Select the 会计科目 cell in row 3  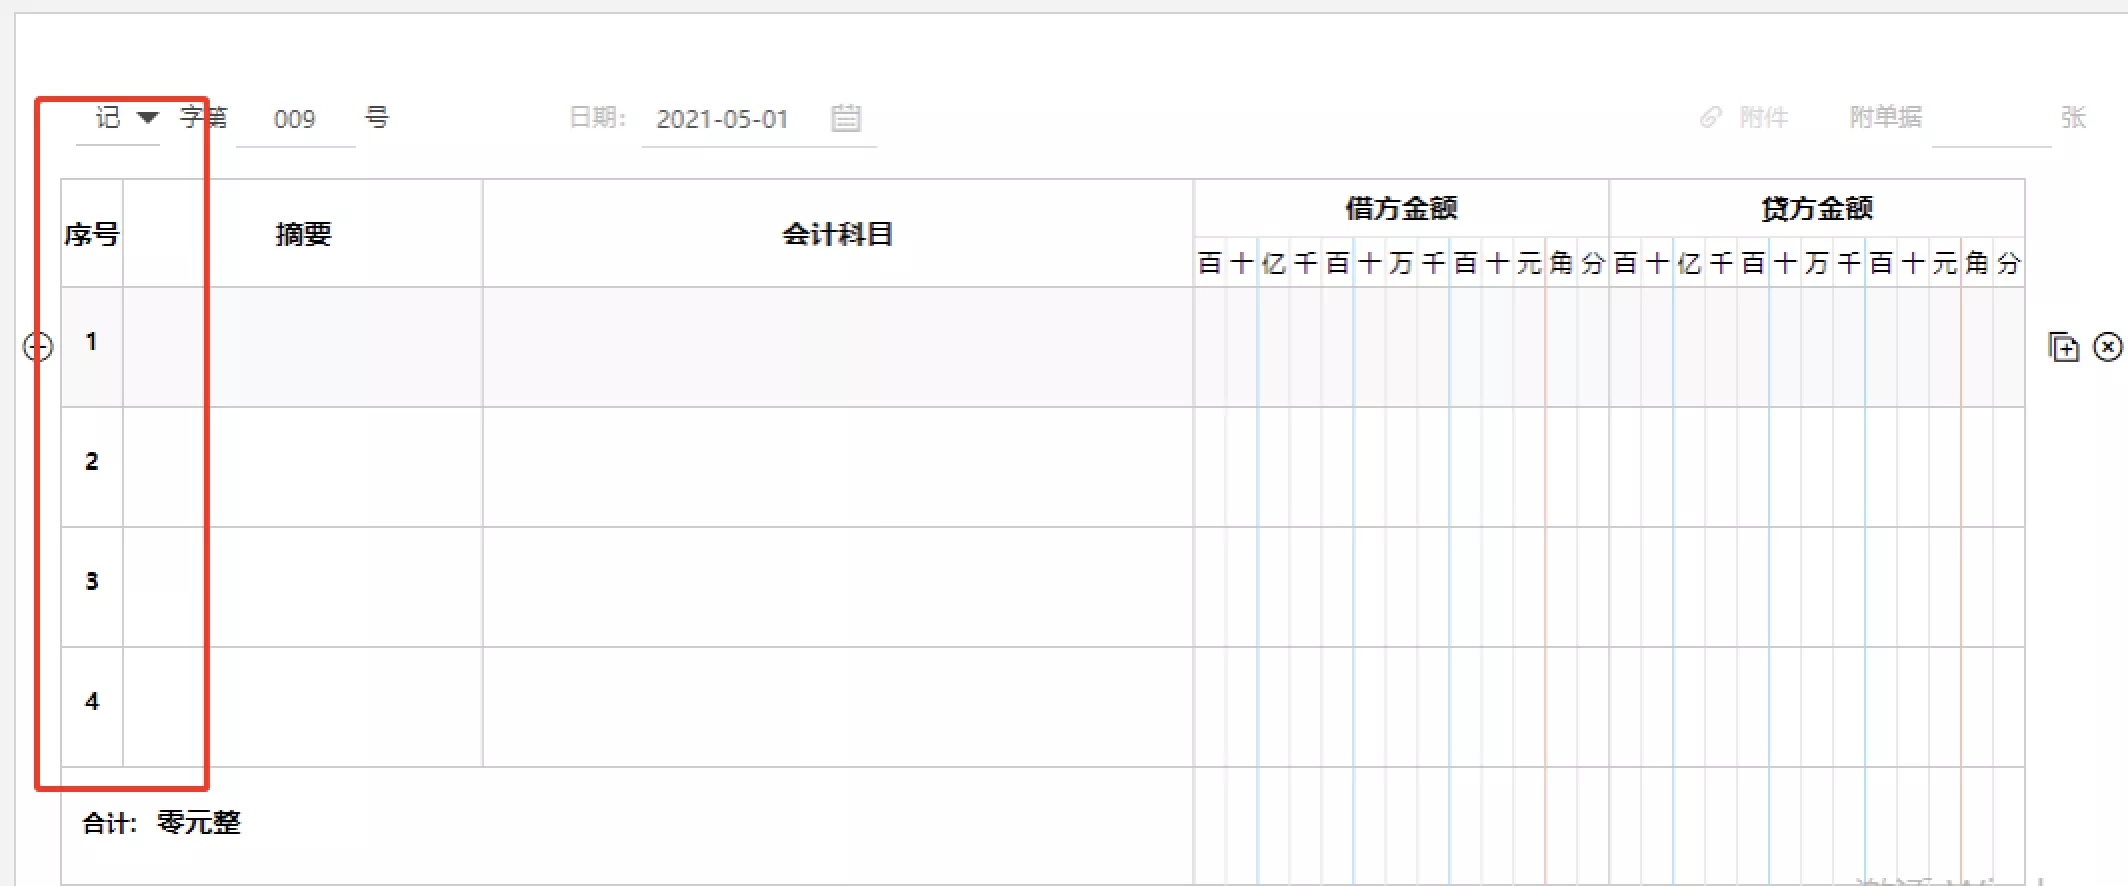[x=838, y=587]
